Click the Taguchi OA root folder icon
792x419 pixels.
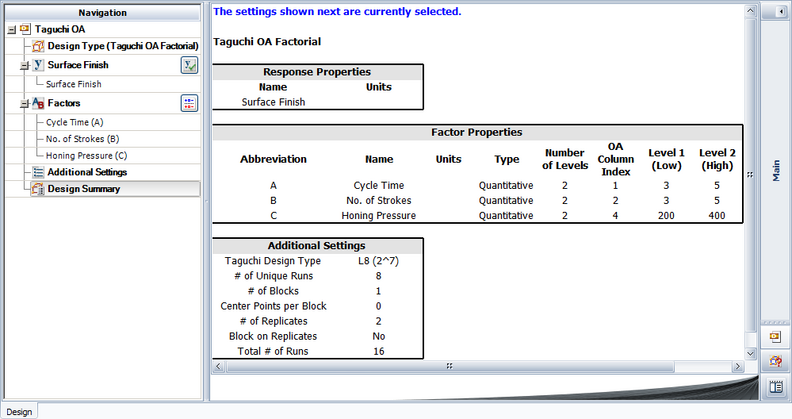coord(25,29)
